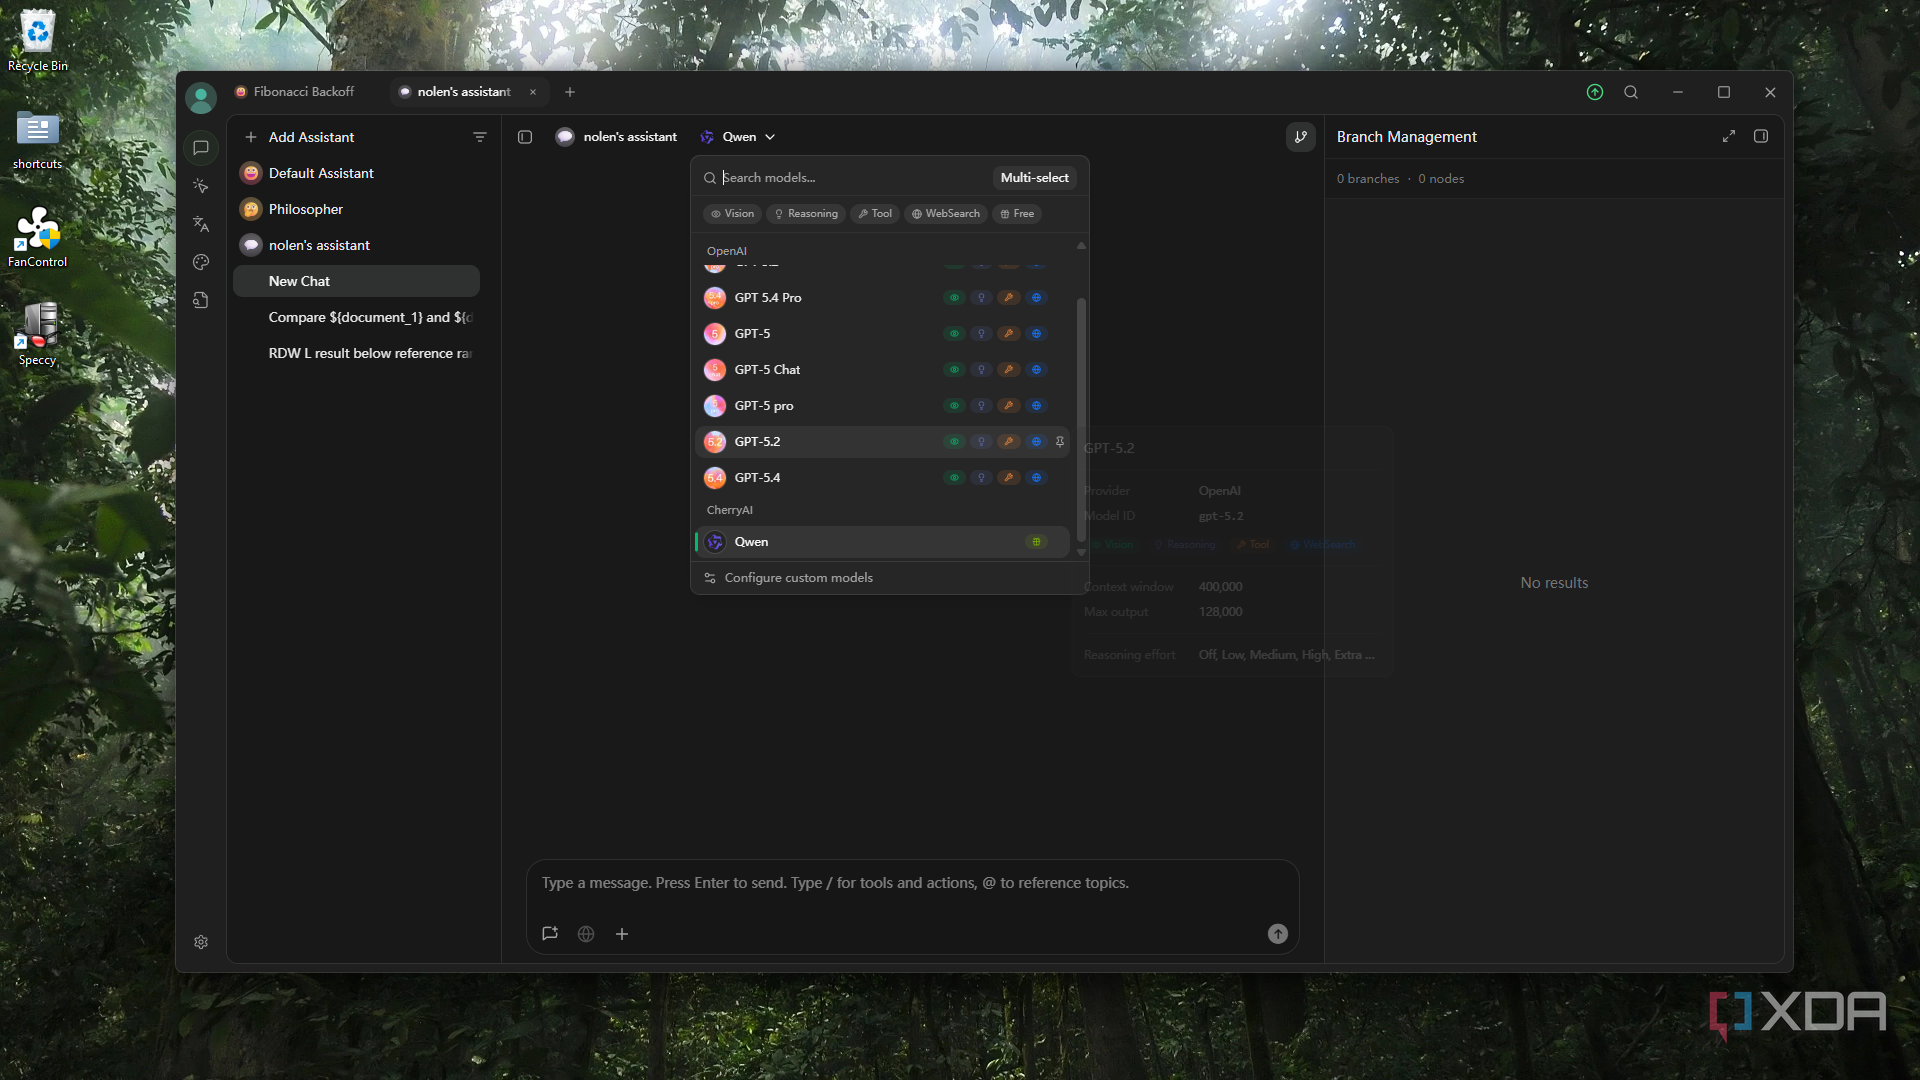Click the tool wrench badge on GPT-5 pro
Viewport: 1920px width, 1080px height.
pyautogui.click(x=1009, y=405)
